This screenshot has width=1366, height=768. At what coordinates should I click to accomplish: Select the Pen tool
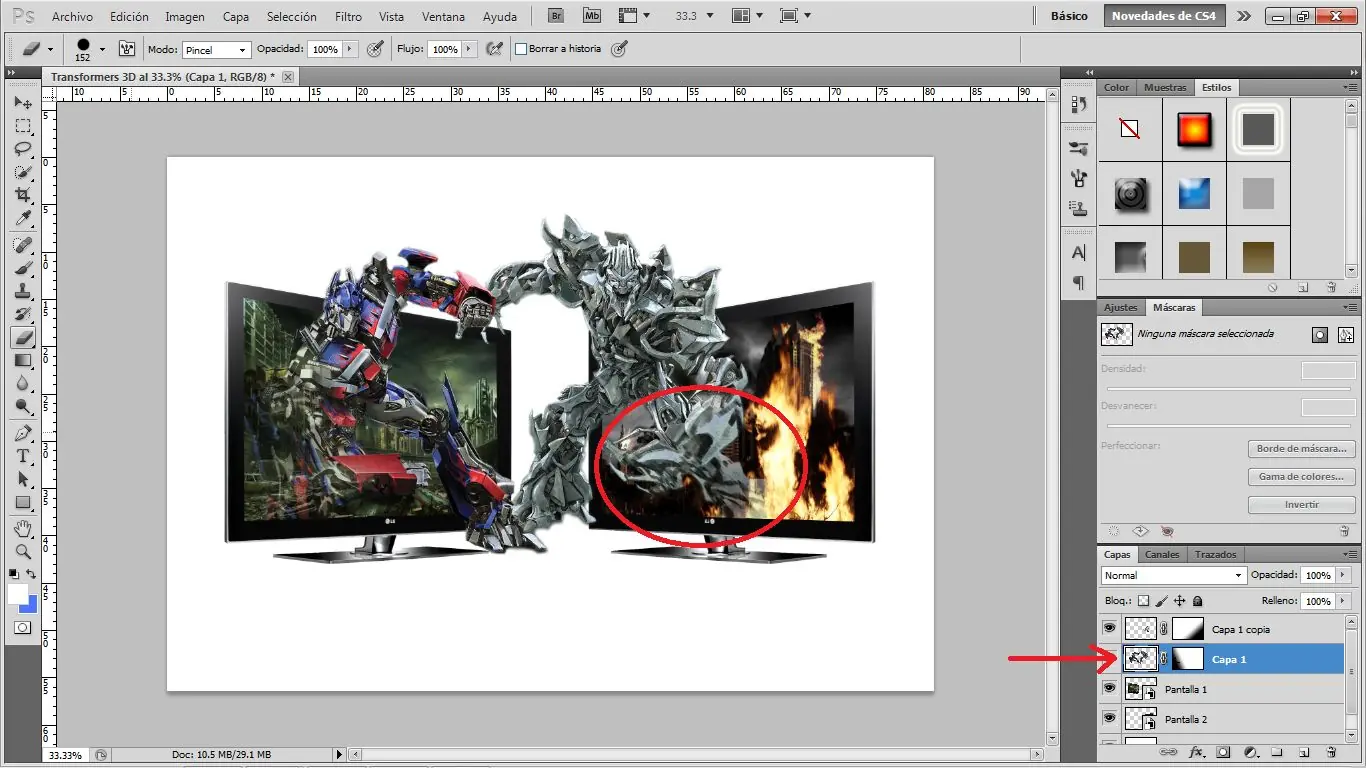(22, 433)
